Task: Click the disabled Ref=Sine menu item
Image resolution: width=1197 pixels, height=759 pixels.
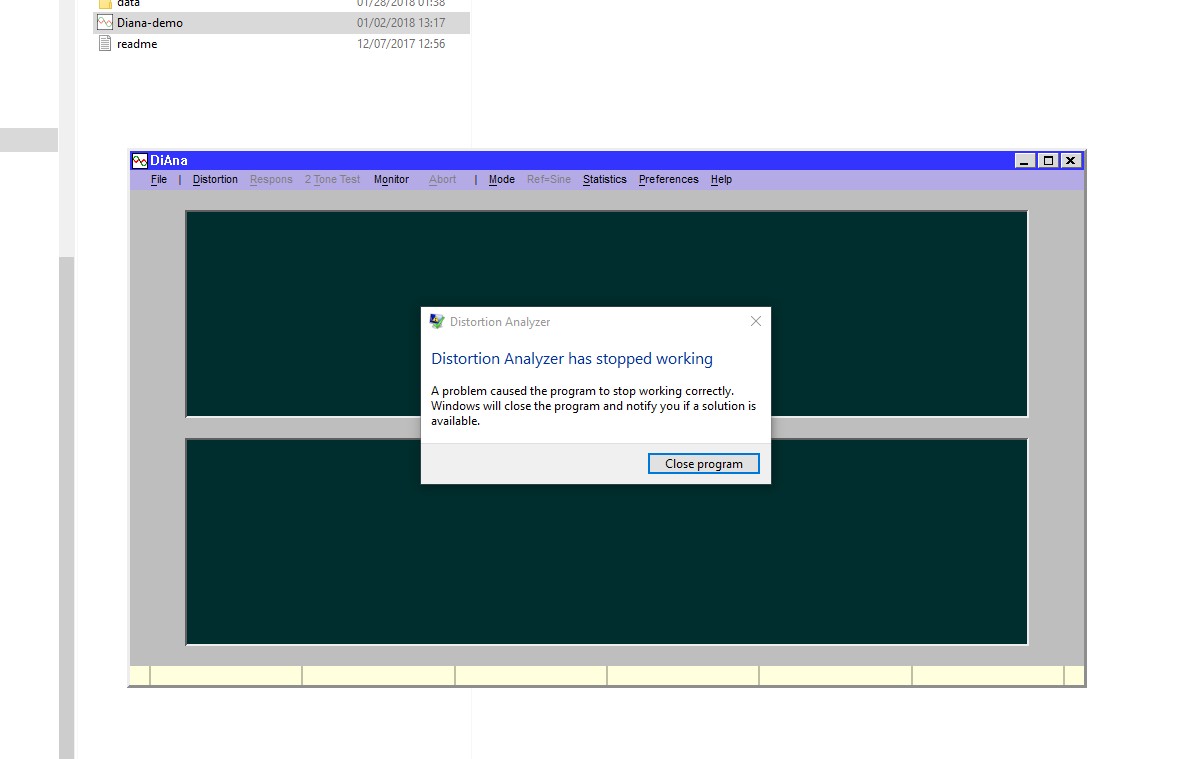Action: pos(549,179)
